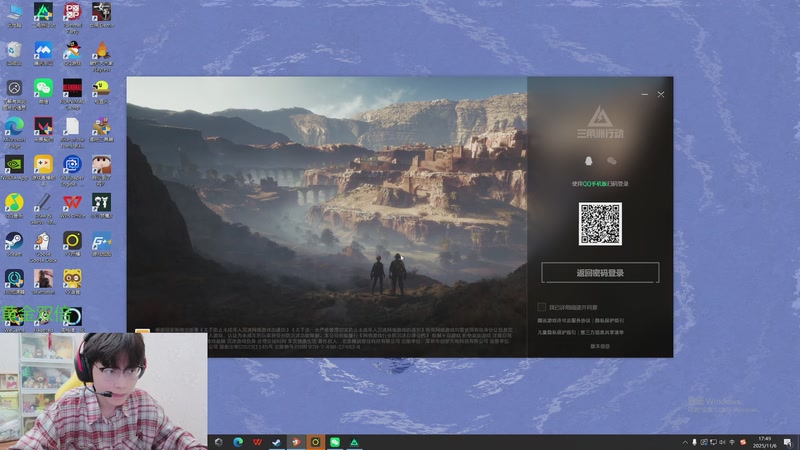The height and width of the screenshot is (450, 800).
Task: Open taskbar clock showing 17:49
Action: pyautogui.click(x=765, y=442)
